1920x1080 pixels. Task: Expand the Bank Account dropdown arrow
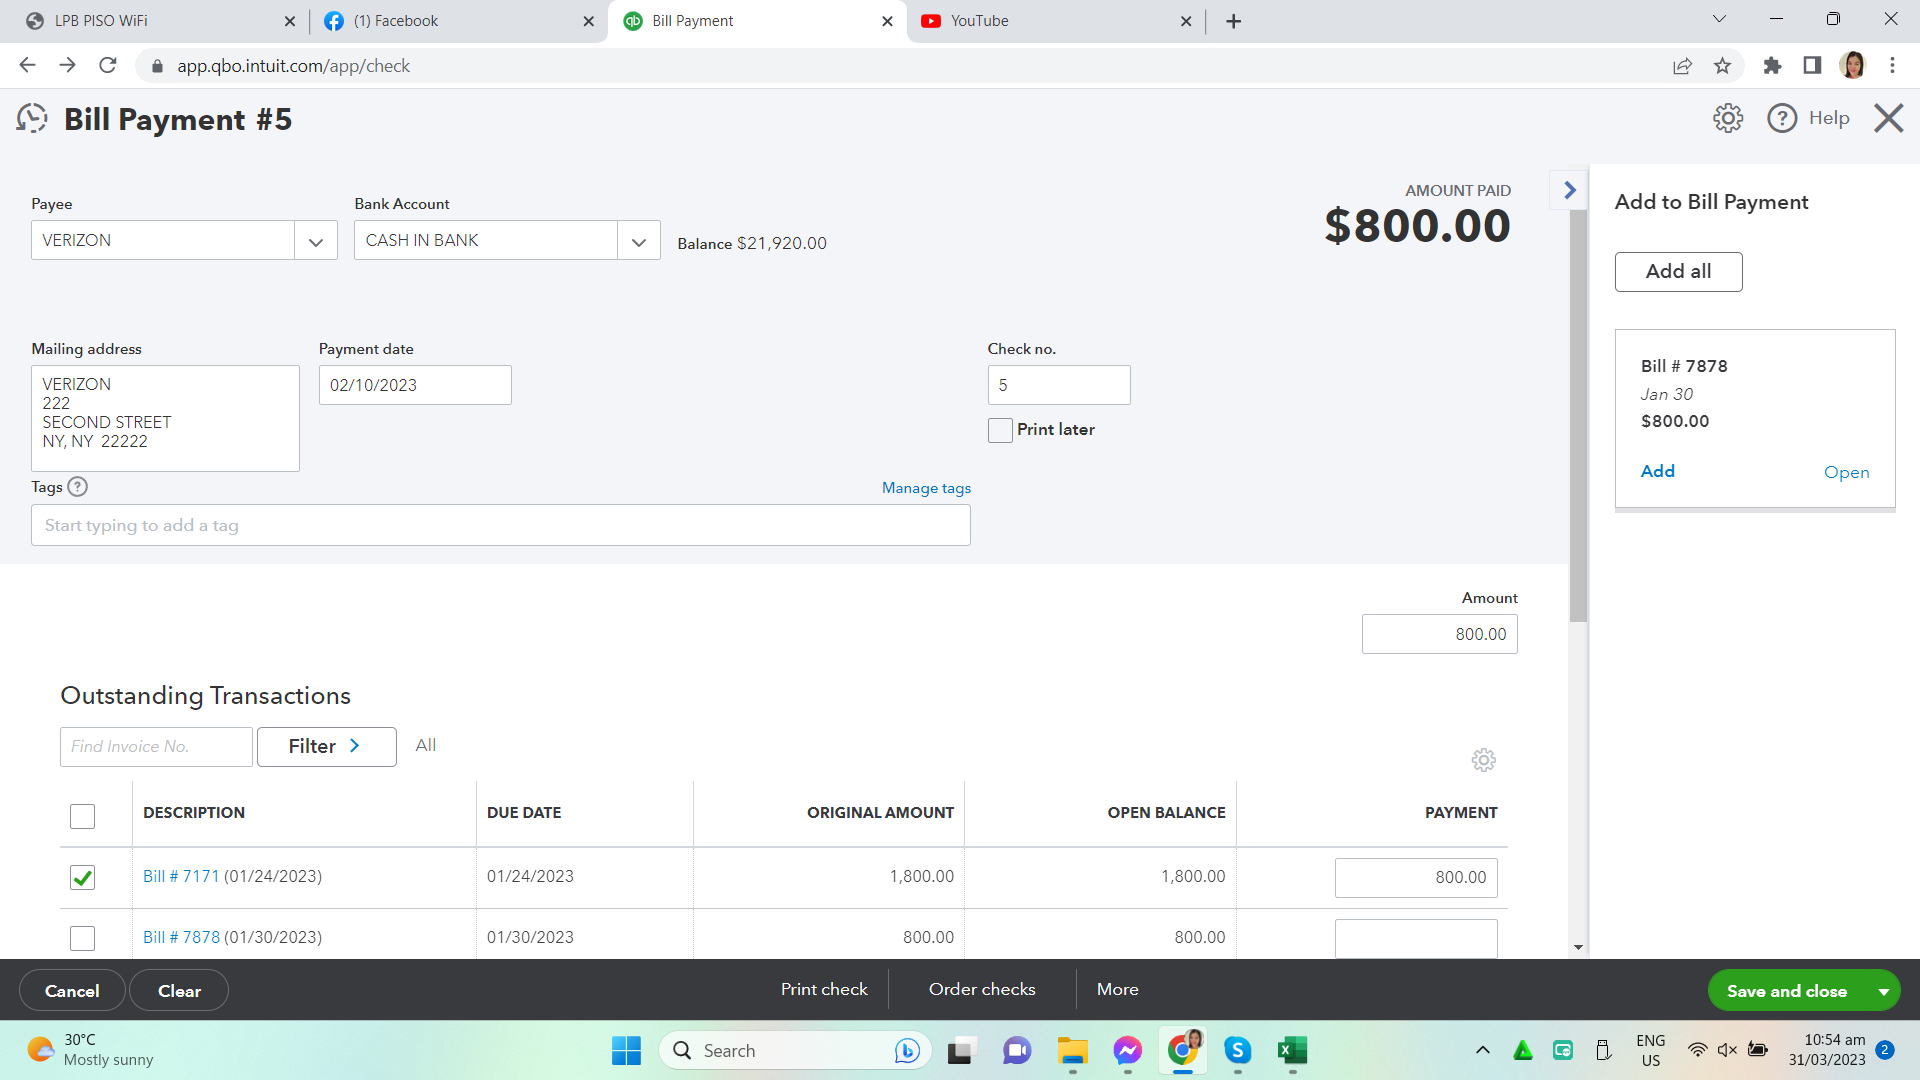pyautogui.click(x=639, y=241)
